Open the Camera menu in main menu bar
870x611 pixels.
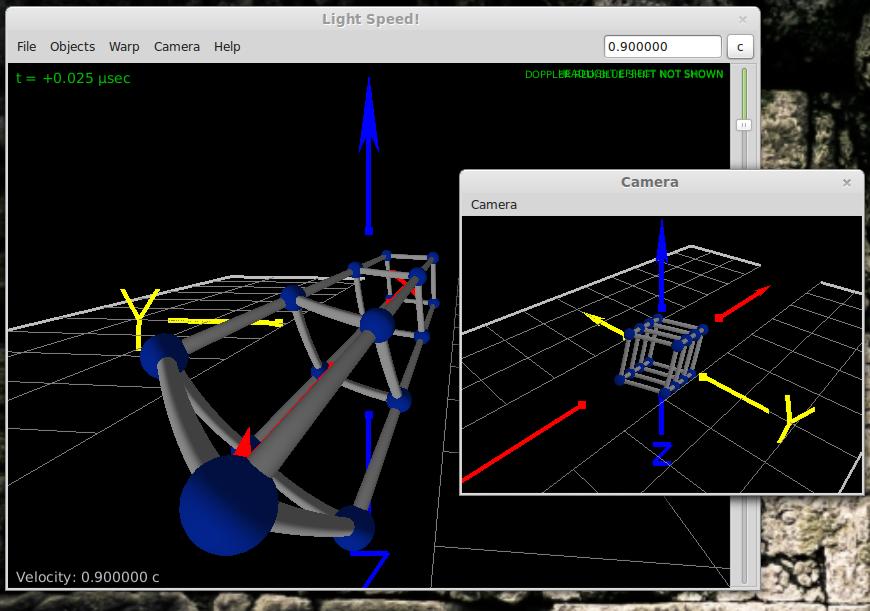point(176,46)
